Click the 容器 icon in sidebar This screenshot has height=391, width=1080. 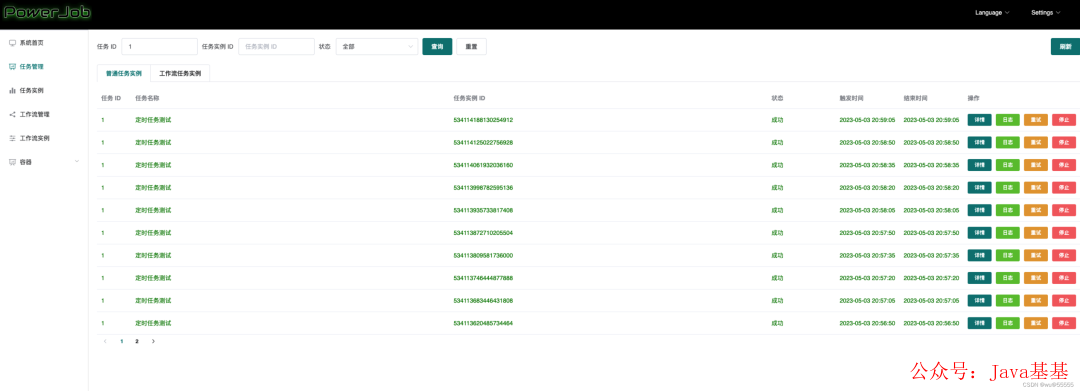click(12, 162)
